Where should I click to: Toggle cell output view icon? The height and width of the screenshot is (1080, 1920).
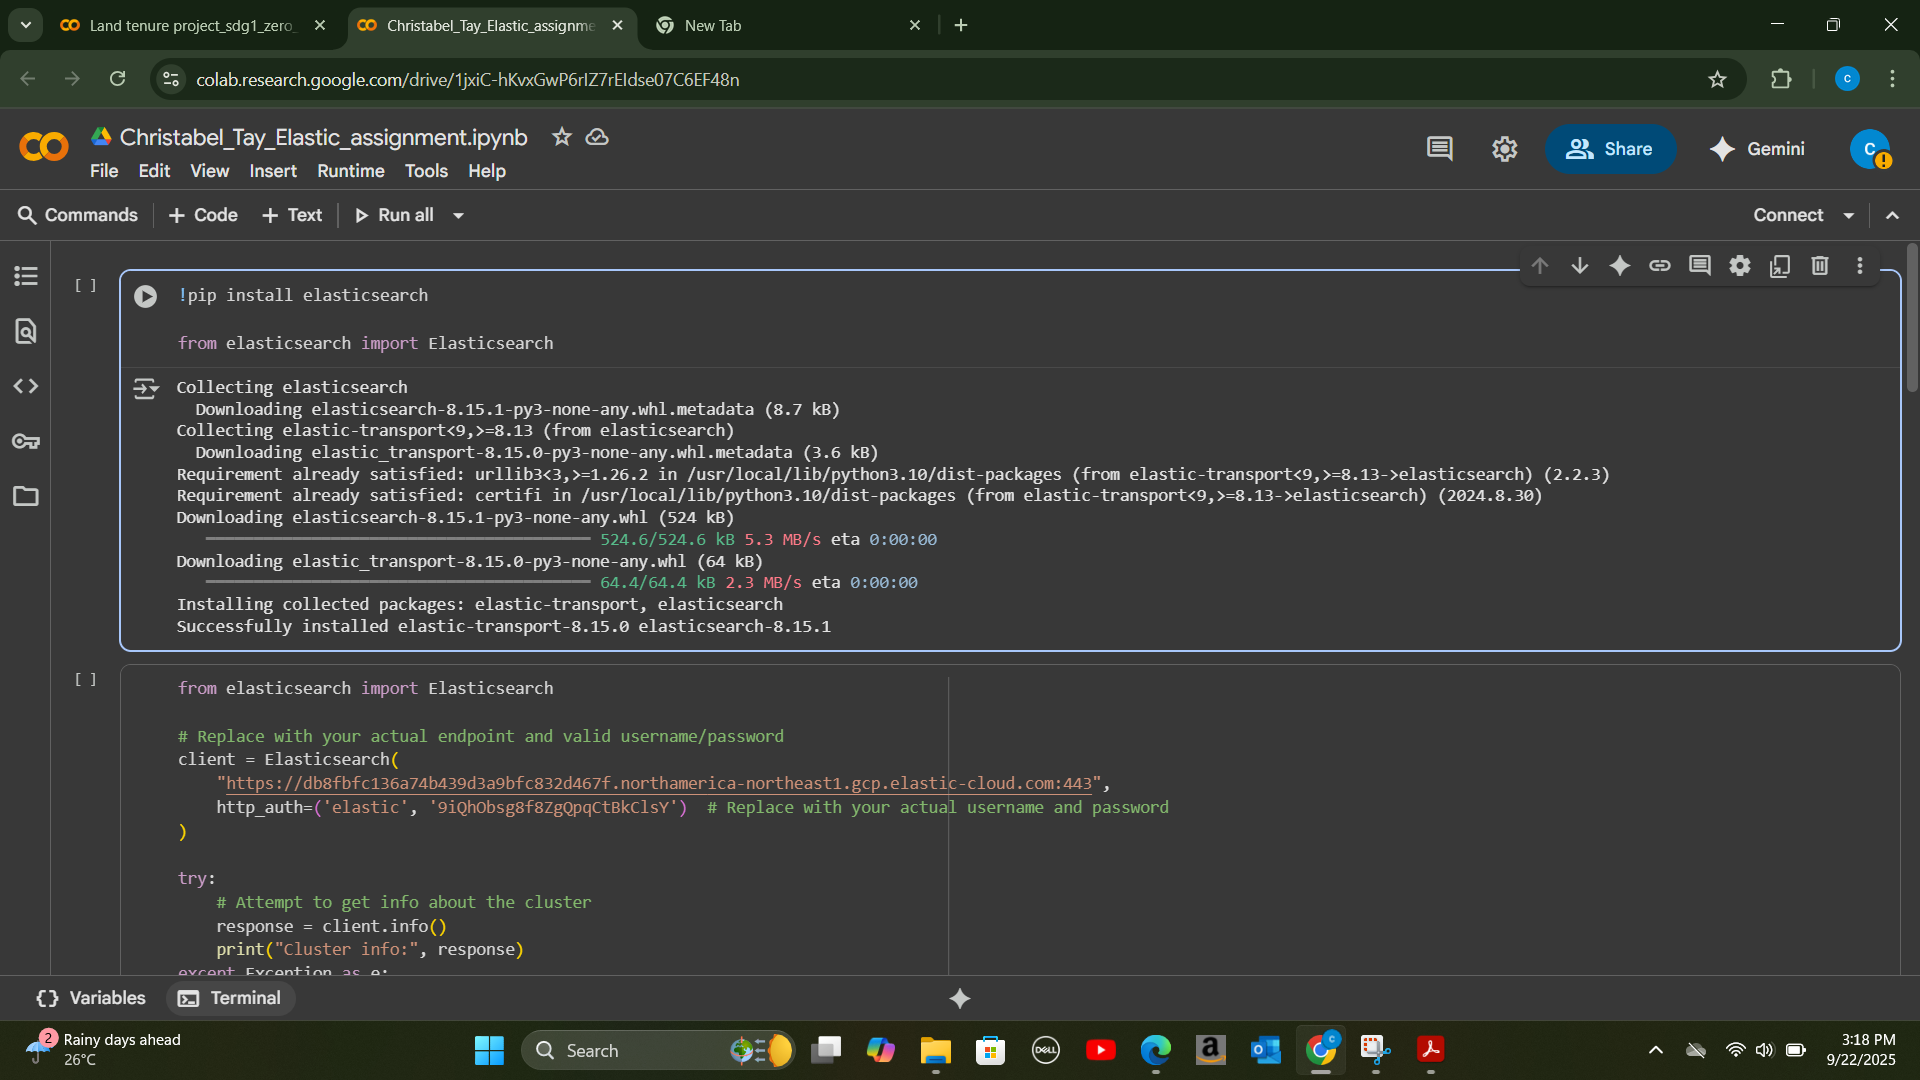coord(146,389)
